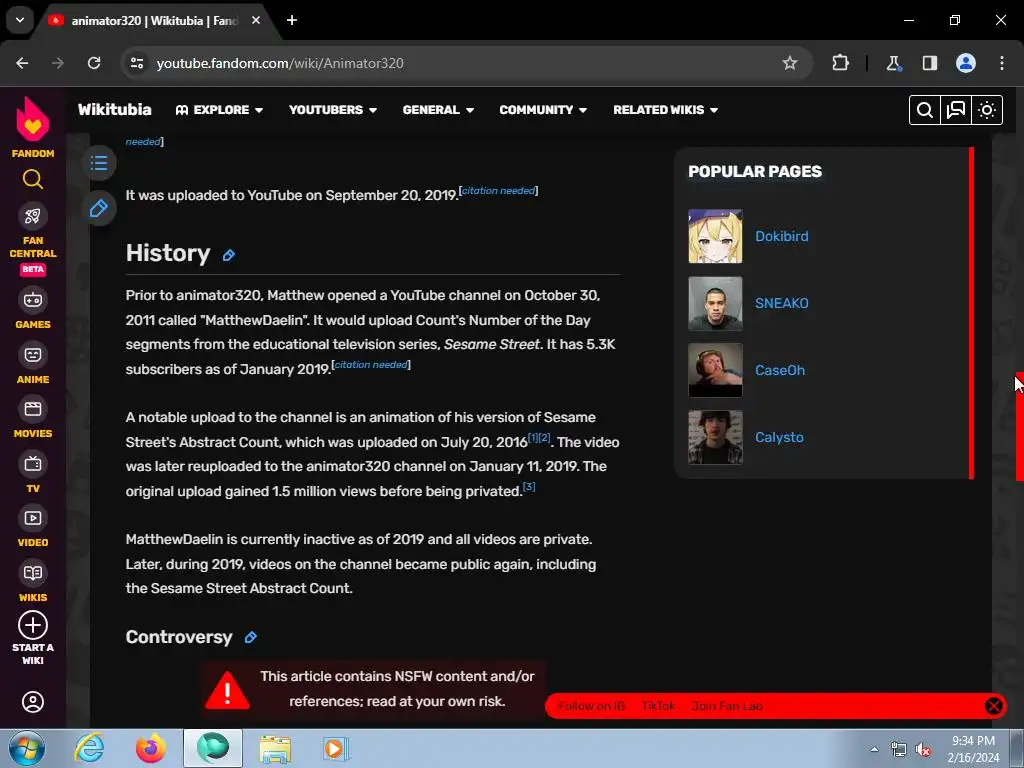Image resolution: width=1024 pixels, height=768 pixels.
Task: Open the Games controller icon
Action: [33, 300]
